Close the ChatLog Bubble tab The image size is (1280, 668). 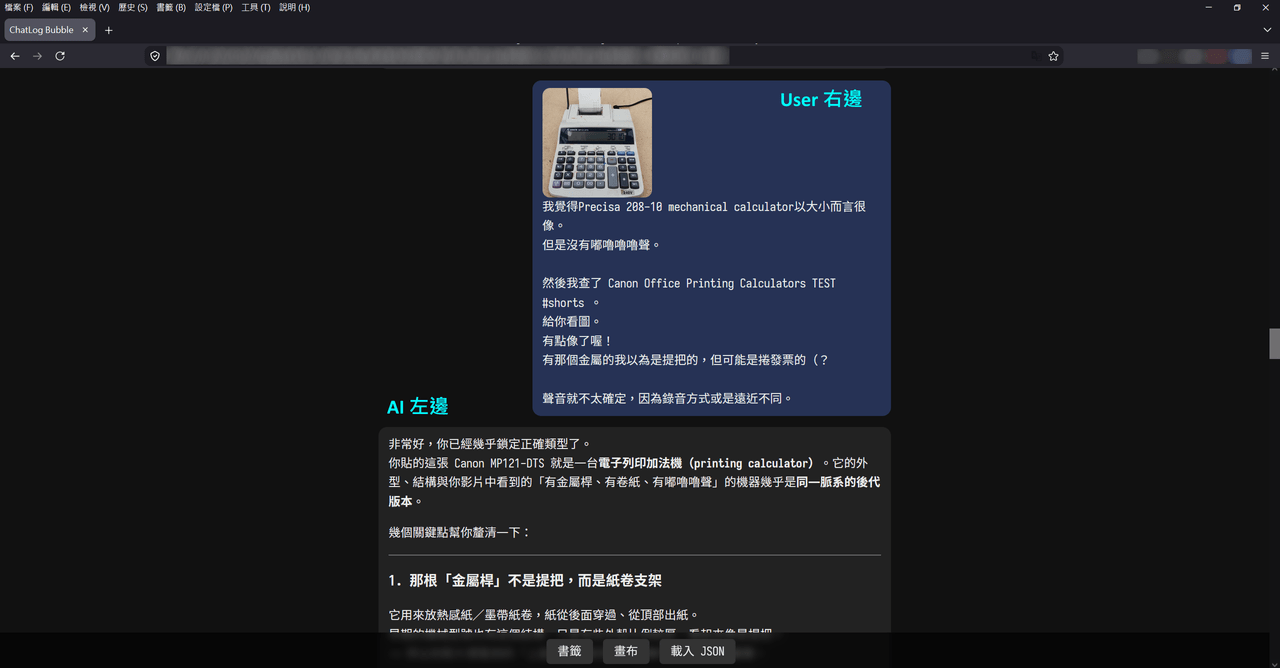point(85,30)
